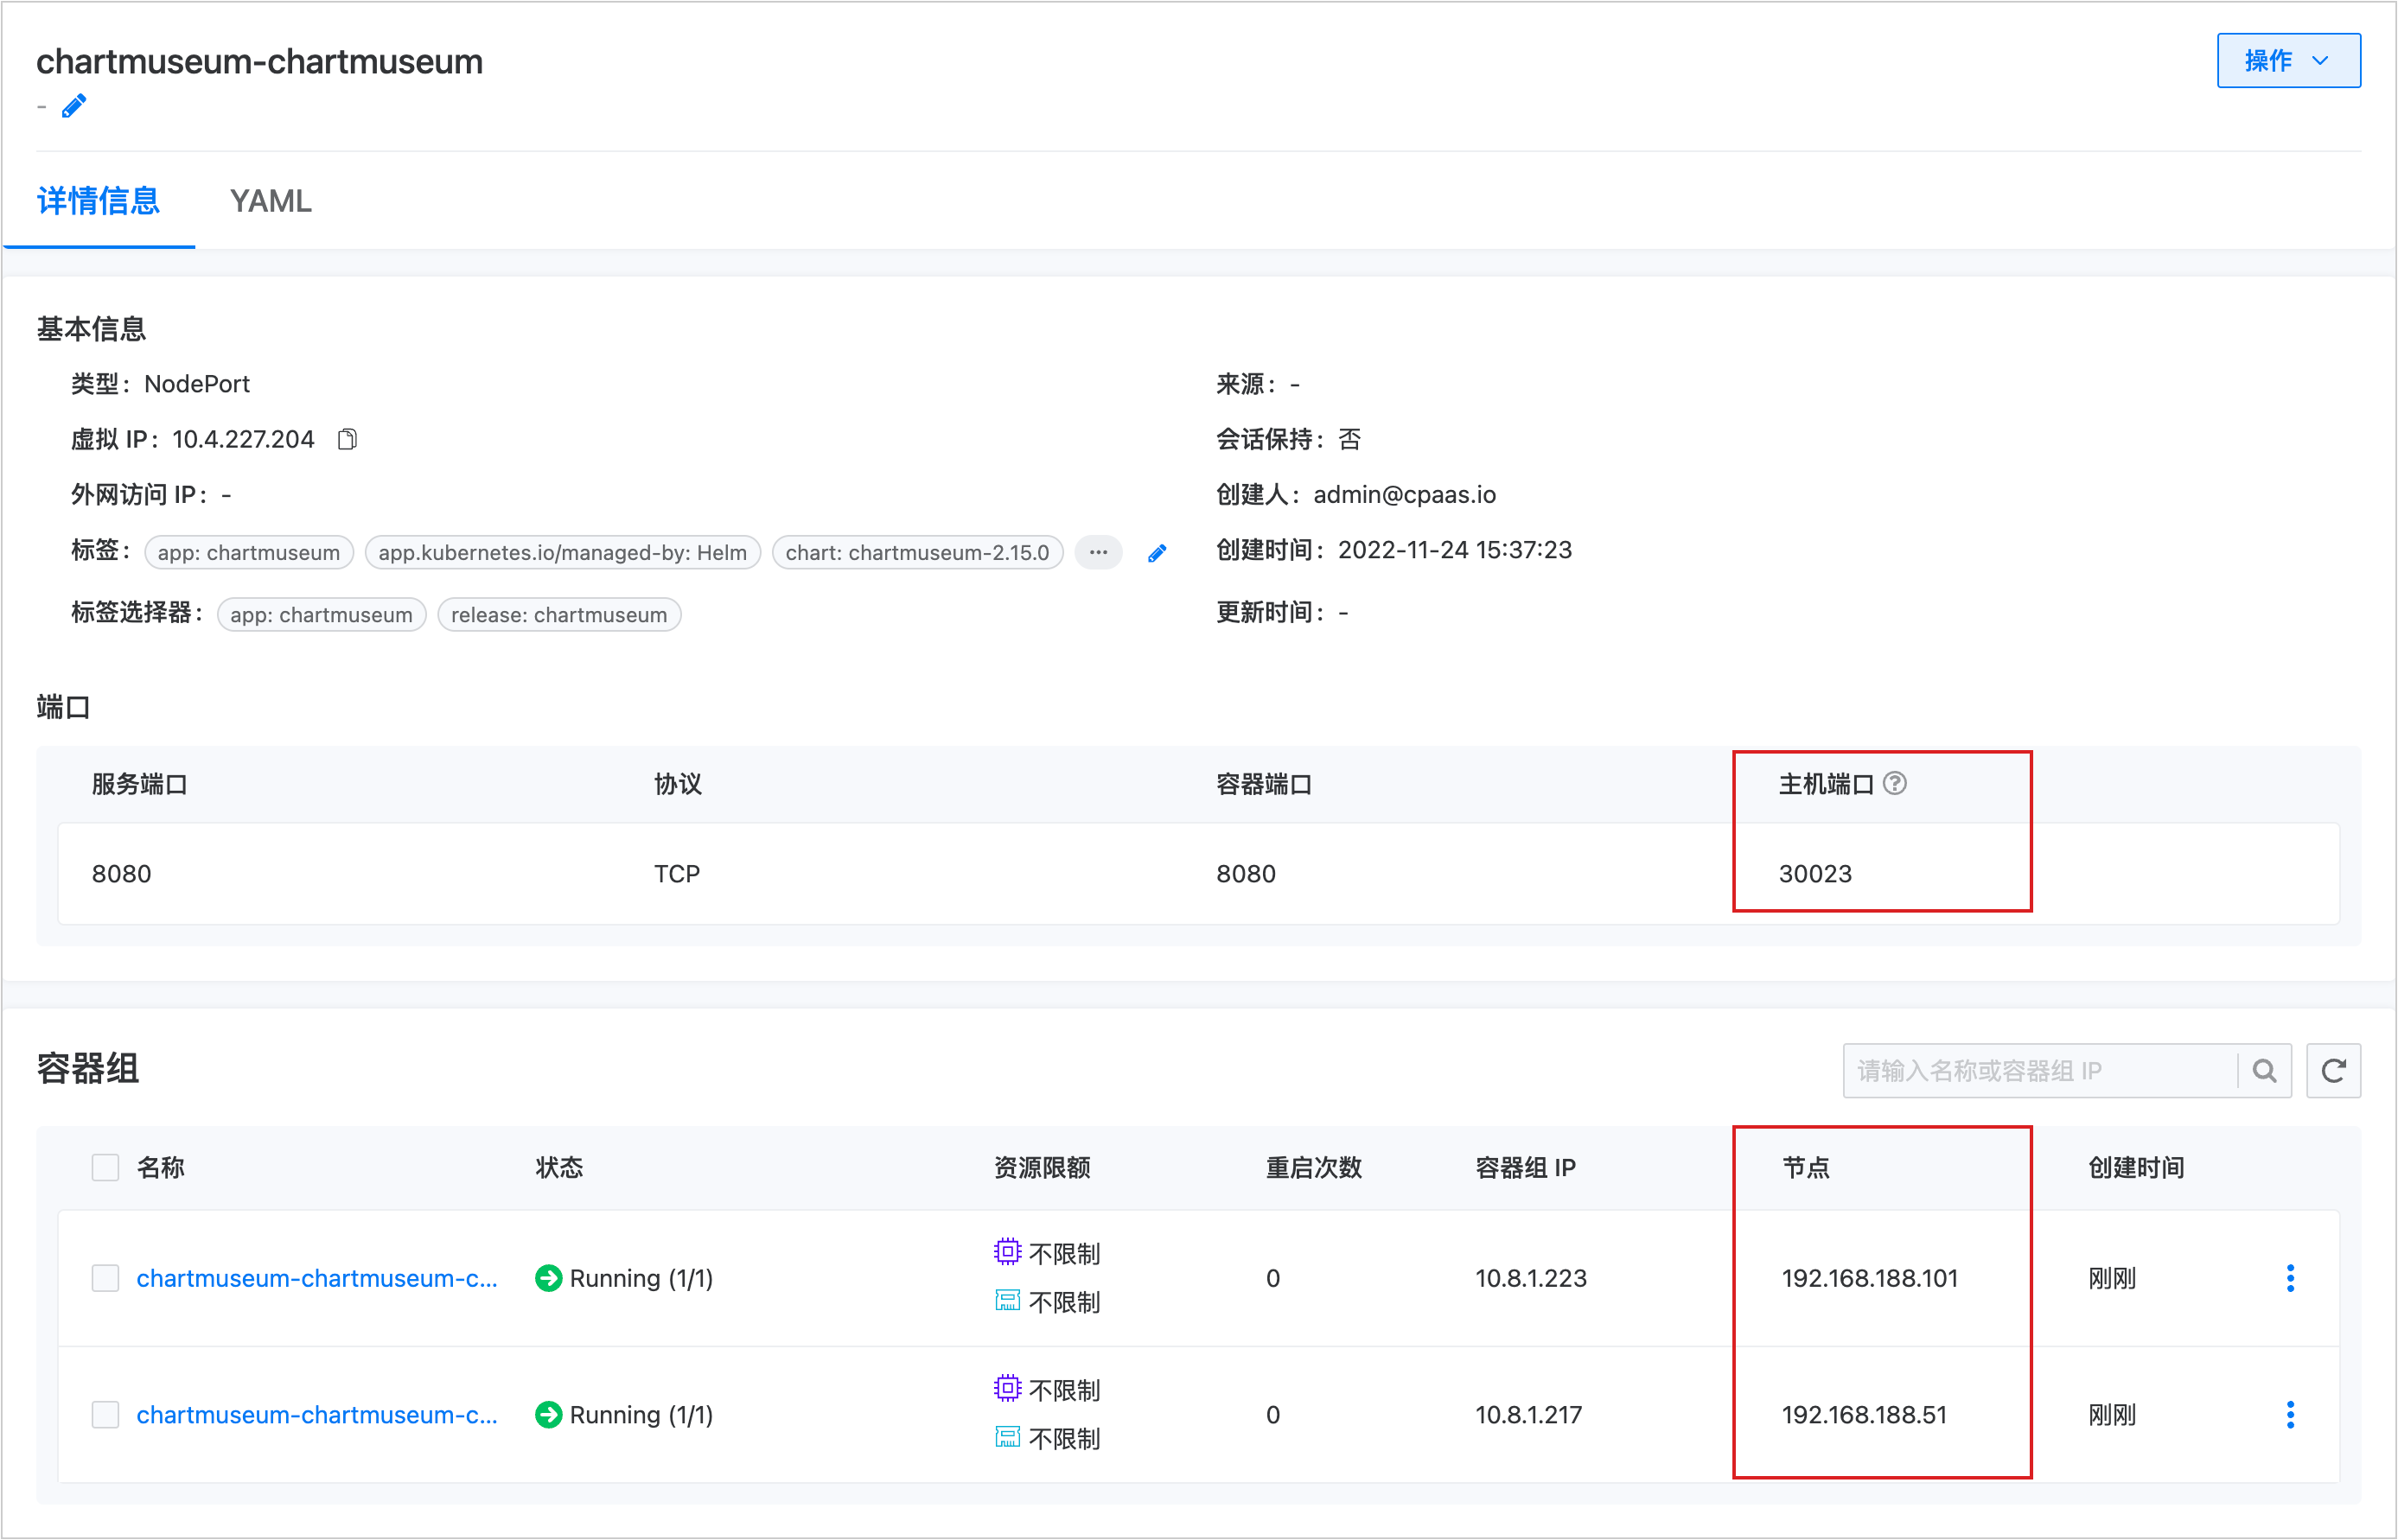Edit labels with the pencil icon
Viewport: 2398px width, 1540px height.
1157,554
